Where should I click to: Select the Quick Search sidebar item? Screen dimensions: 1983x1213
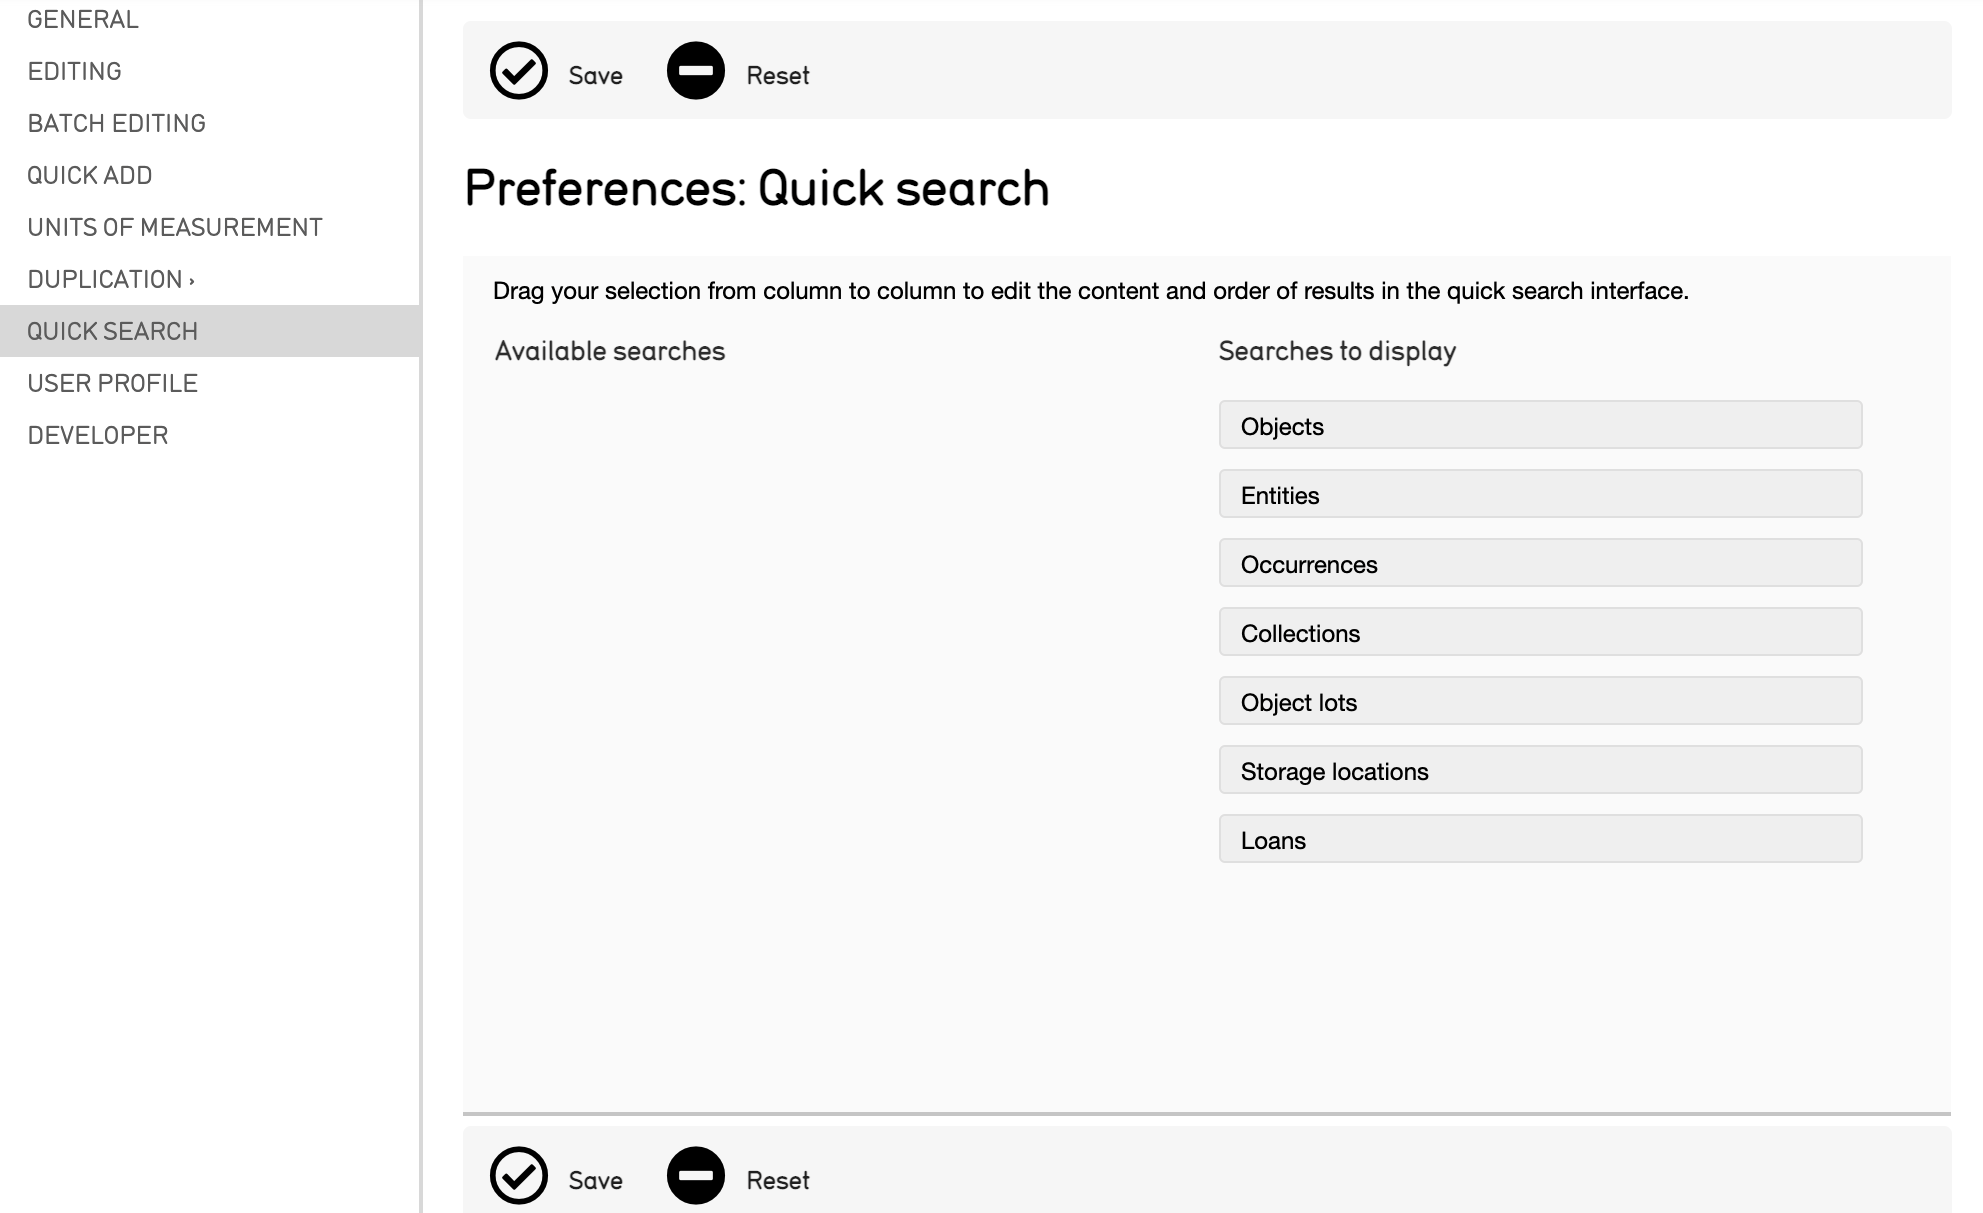point(113,331)
